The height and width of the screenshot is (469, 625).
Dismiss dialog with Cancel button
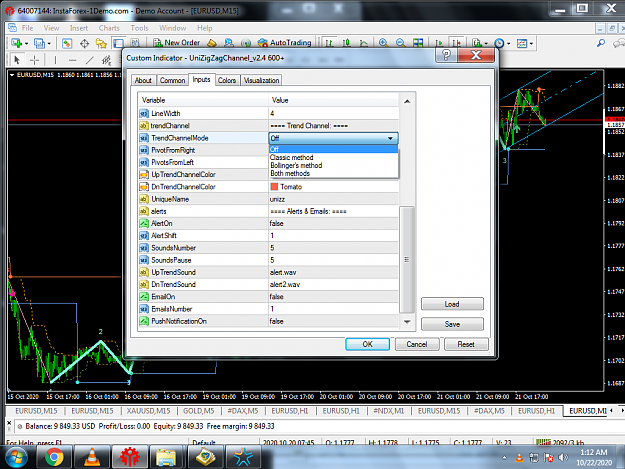417,344
